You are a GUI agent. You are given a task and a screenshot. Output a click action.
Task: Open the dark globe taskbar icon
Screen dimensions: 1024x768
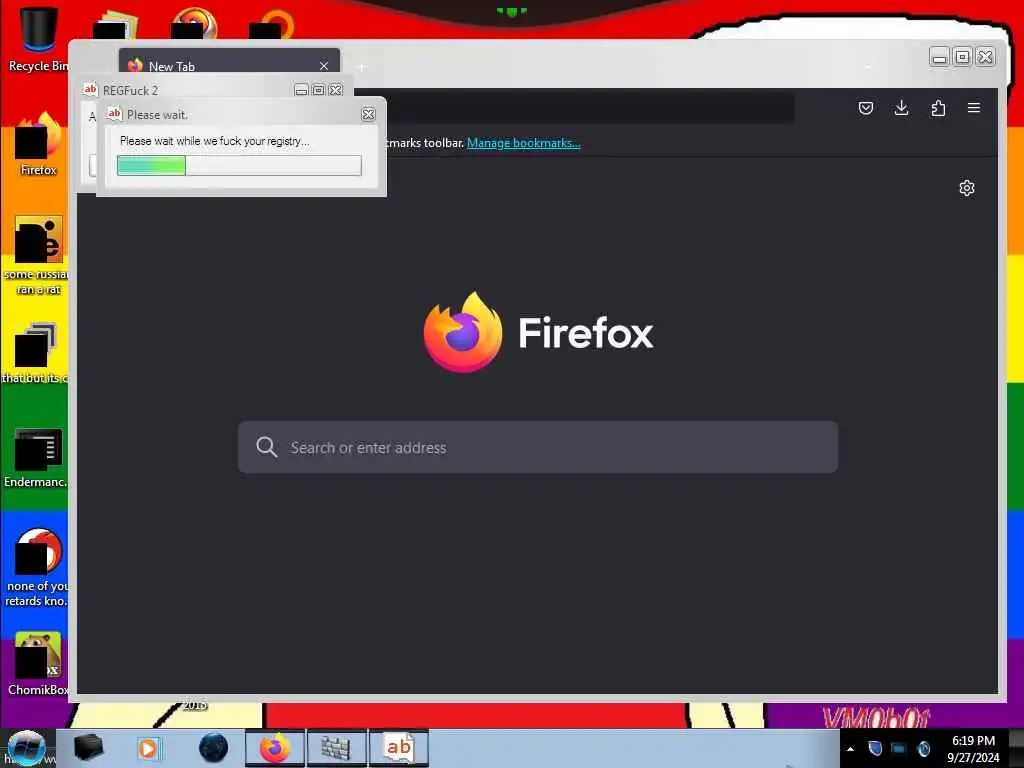pyautogui.click(x=214, y=748)
